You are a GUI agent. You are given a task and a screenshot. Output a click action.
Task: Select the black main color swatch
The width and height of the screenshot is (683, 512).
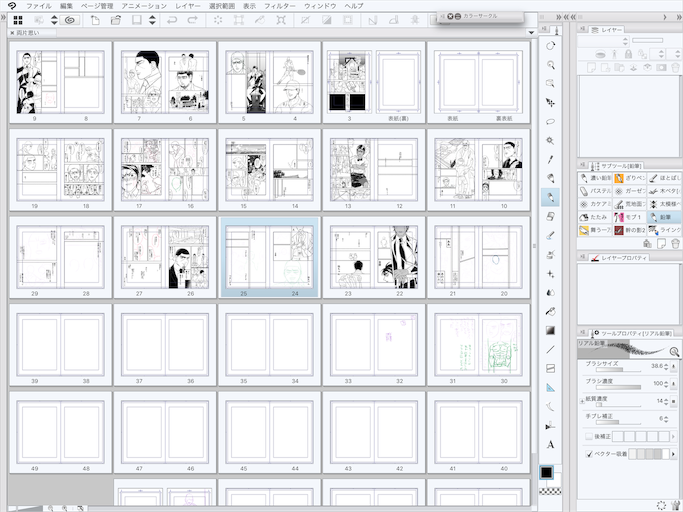pos(546,473)
